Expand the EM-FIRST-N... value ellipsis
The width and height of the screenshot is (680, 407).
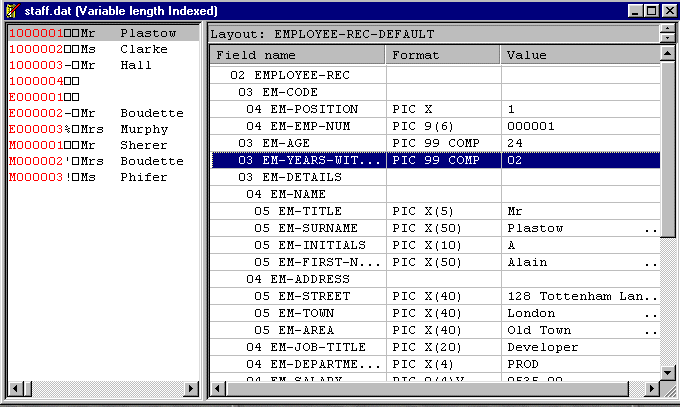652,262
